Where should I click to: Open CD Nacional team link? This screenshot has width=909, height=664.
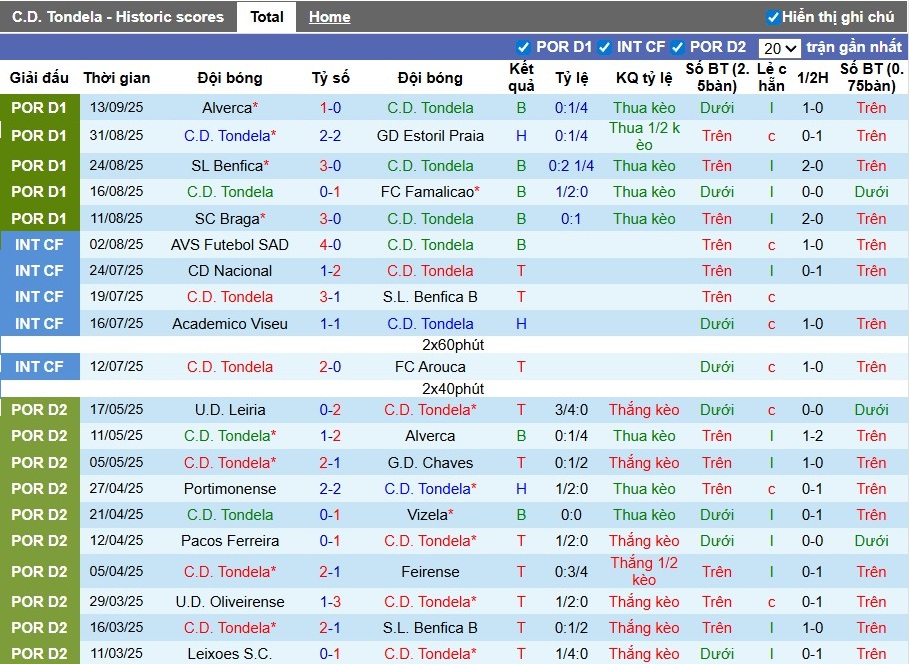point(230,271)
